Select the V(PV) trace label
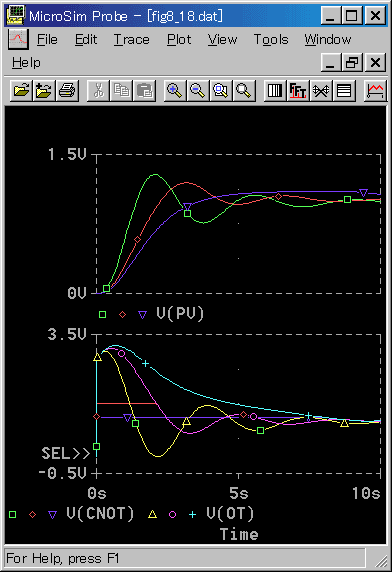The width and height of the screenshot is (392, 572). point(180,314)
